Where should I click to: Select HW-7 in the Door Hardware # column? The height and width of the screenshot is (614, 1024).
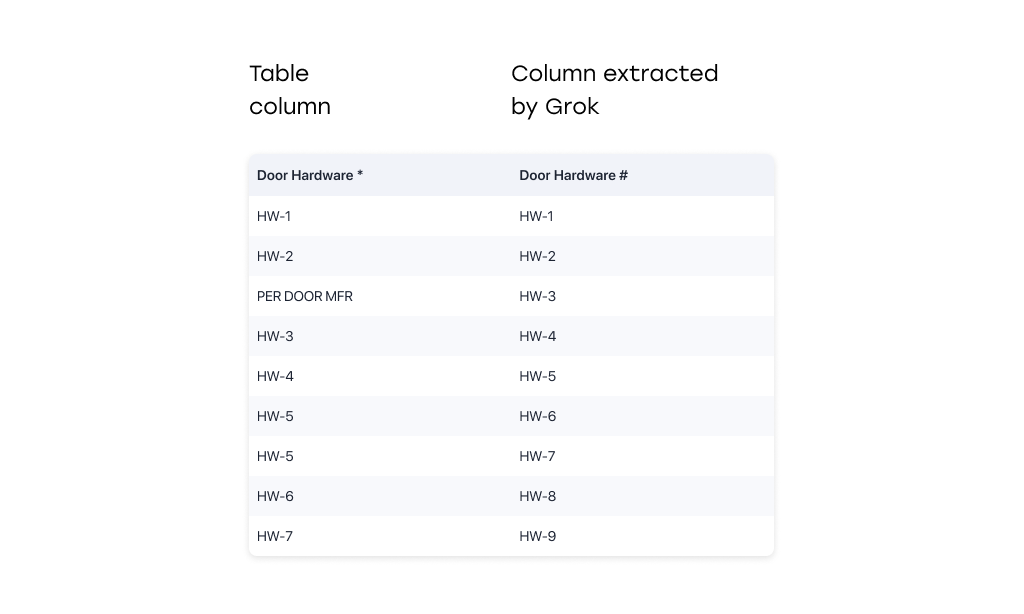(x=538, y=456)
